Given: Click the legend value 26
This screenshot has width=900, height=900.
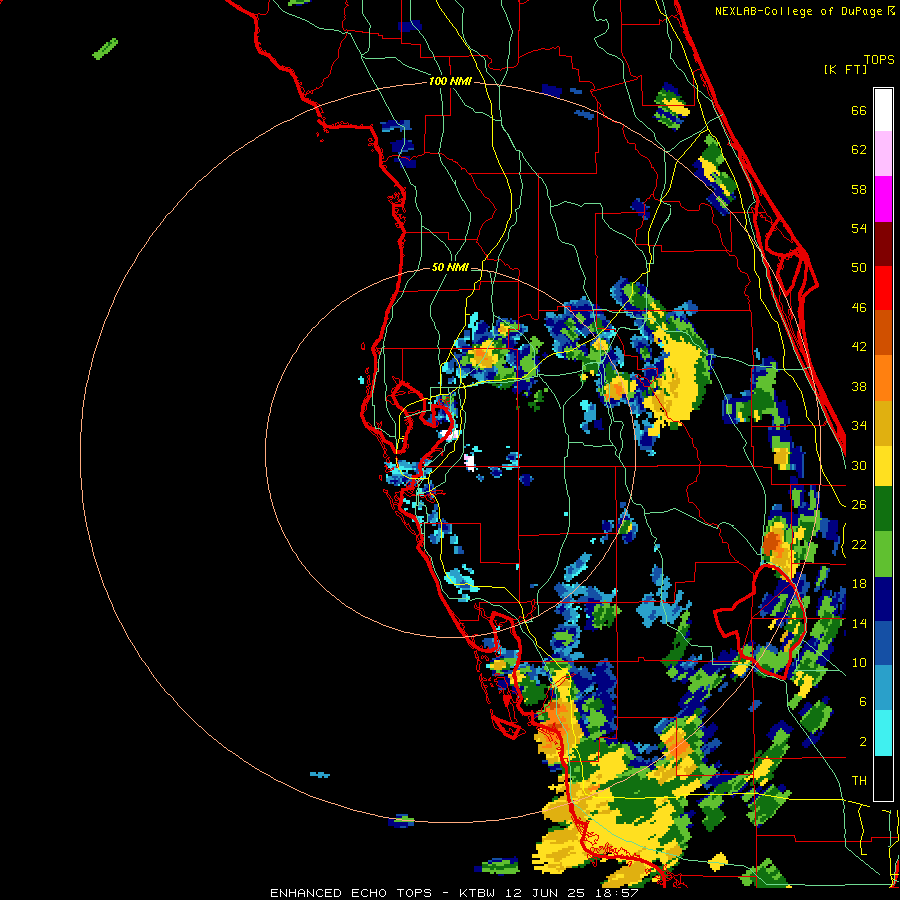Looking at the screenshot, I should click(859, 505).
